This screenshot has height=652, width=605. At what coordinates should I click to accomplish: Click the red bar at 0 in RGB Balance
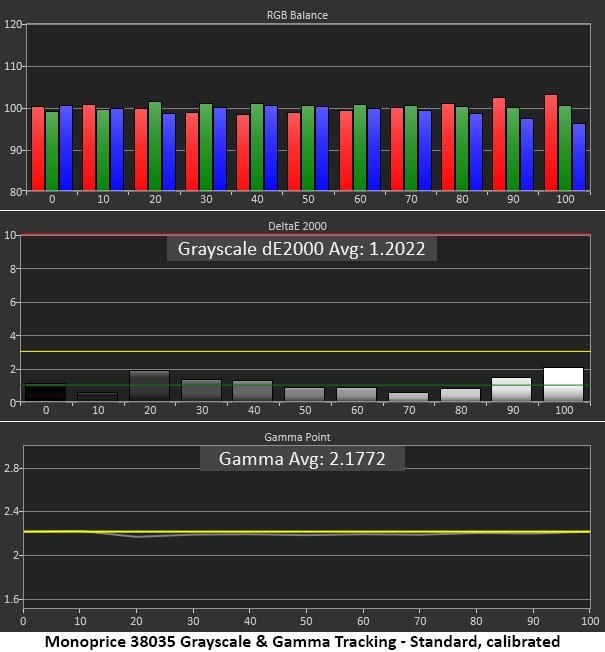click(x=38, y=149)
